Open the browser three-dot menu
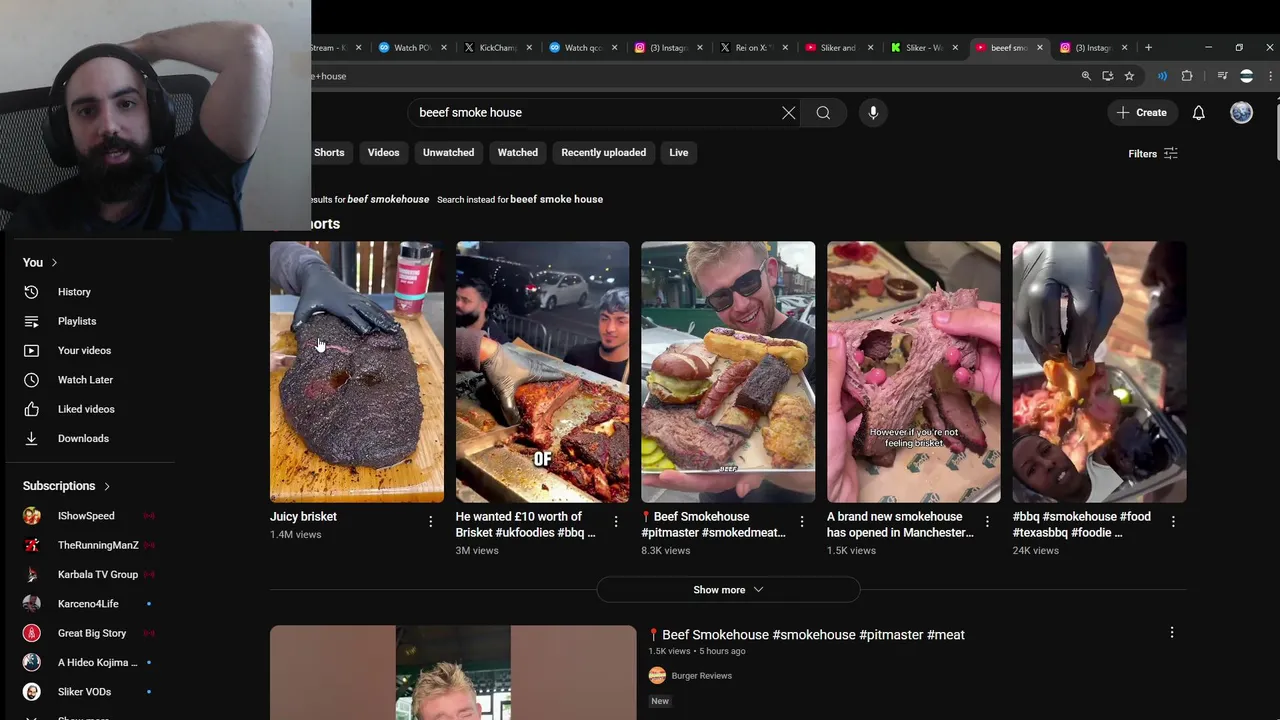The height and width of the screenshot is (720, 1280). pyautogui.click(x=1270, y=76)
